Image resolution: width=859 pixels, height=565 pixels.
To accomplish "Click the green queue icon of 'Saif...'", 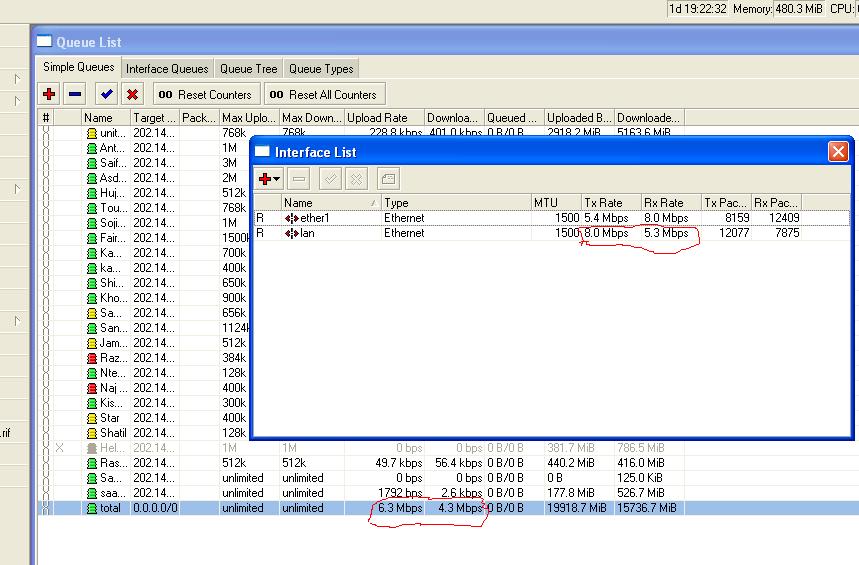I will click(92, 163).
